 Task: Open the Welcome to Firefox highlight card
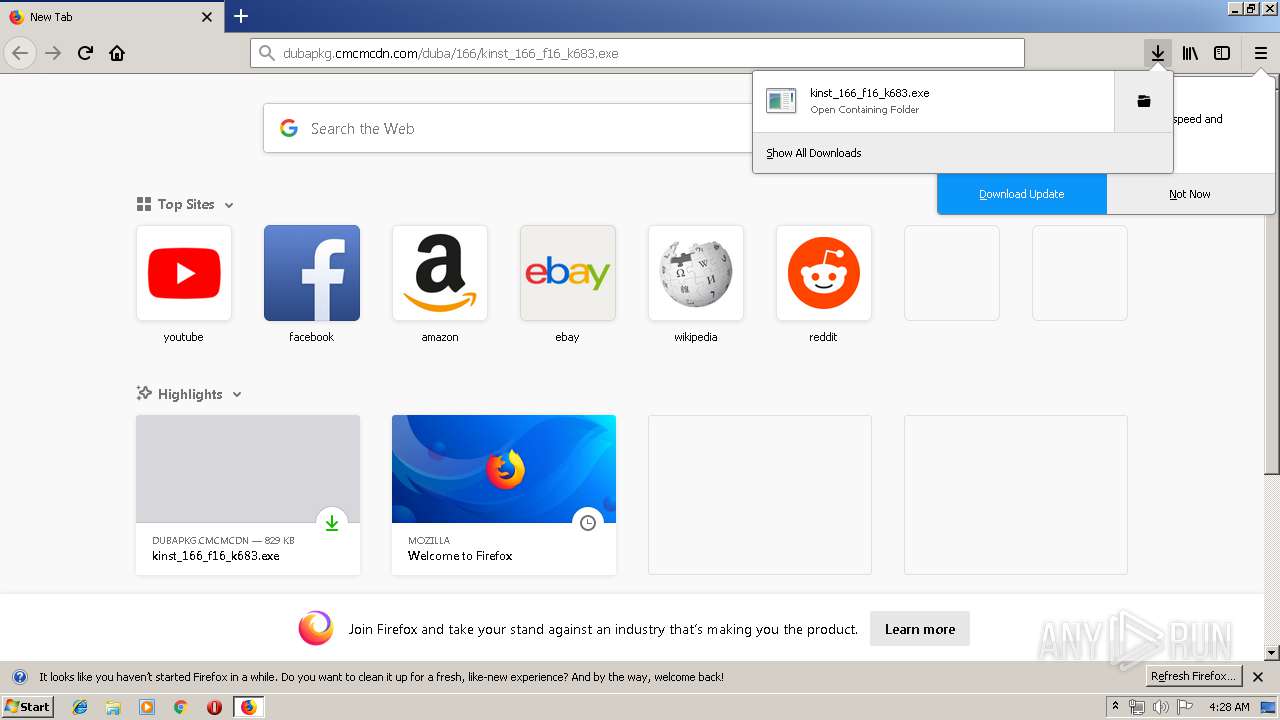click(504, 495)
